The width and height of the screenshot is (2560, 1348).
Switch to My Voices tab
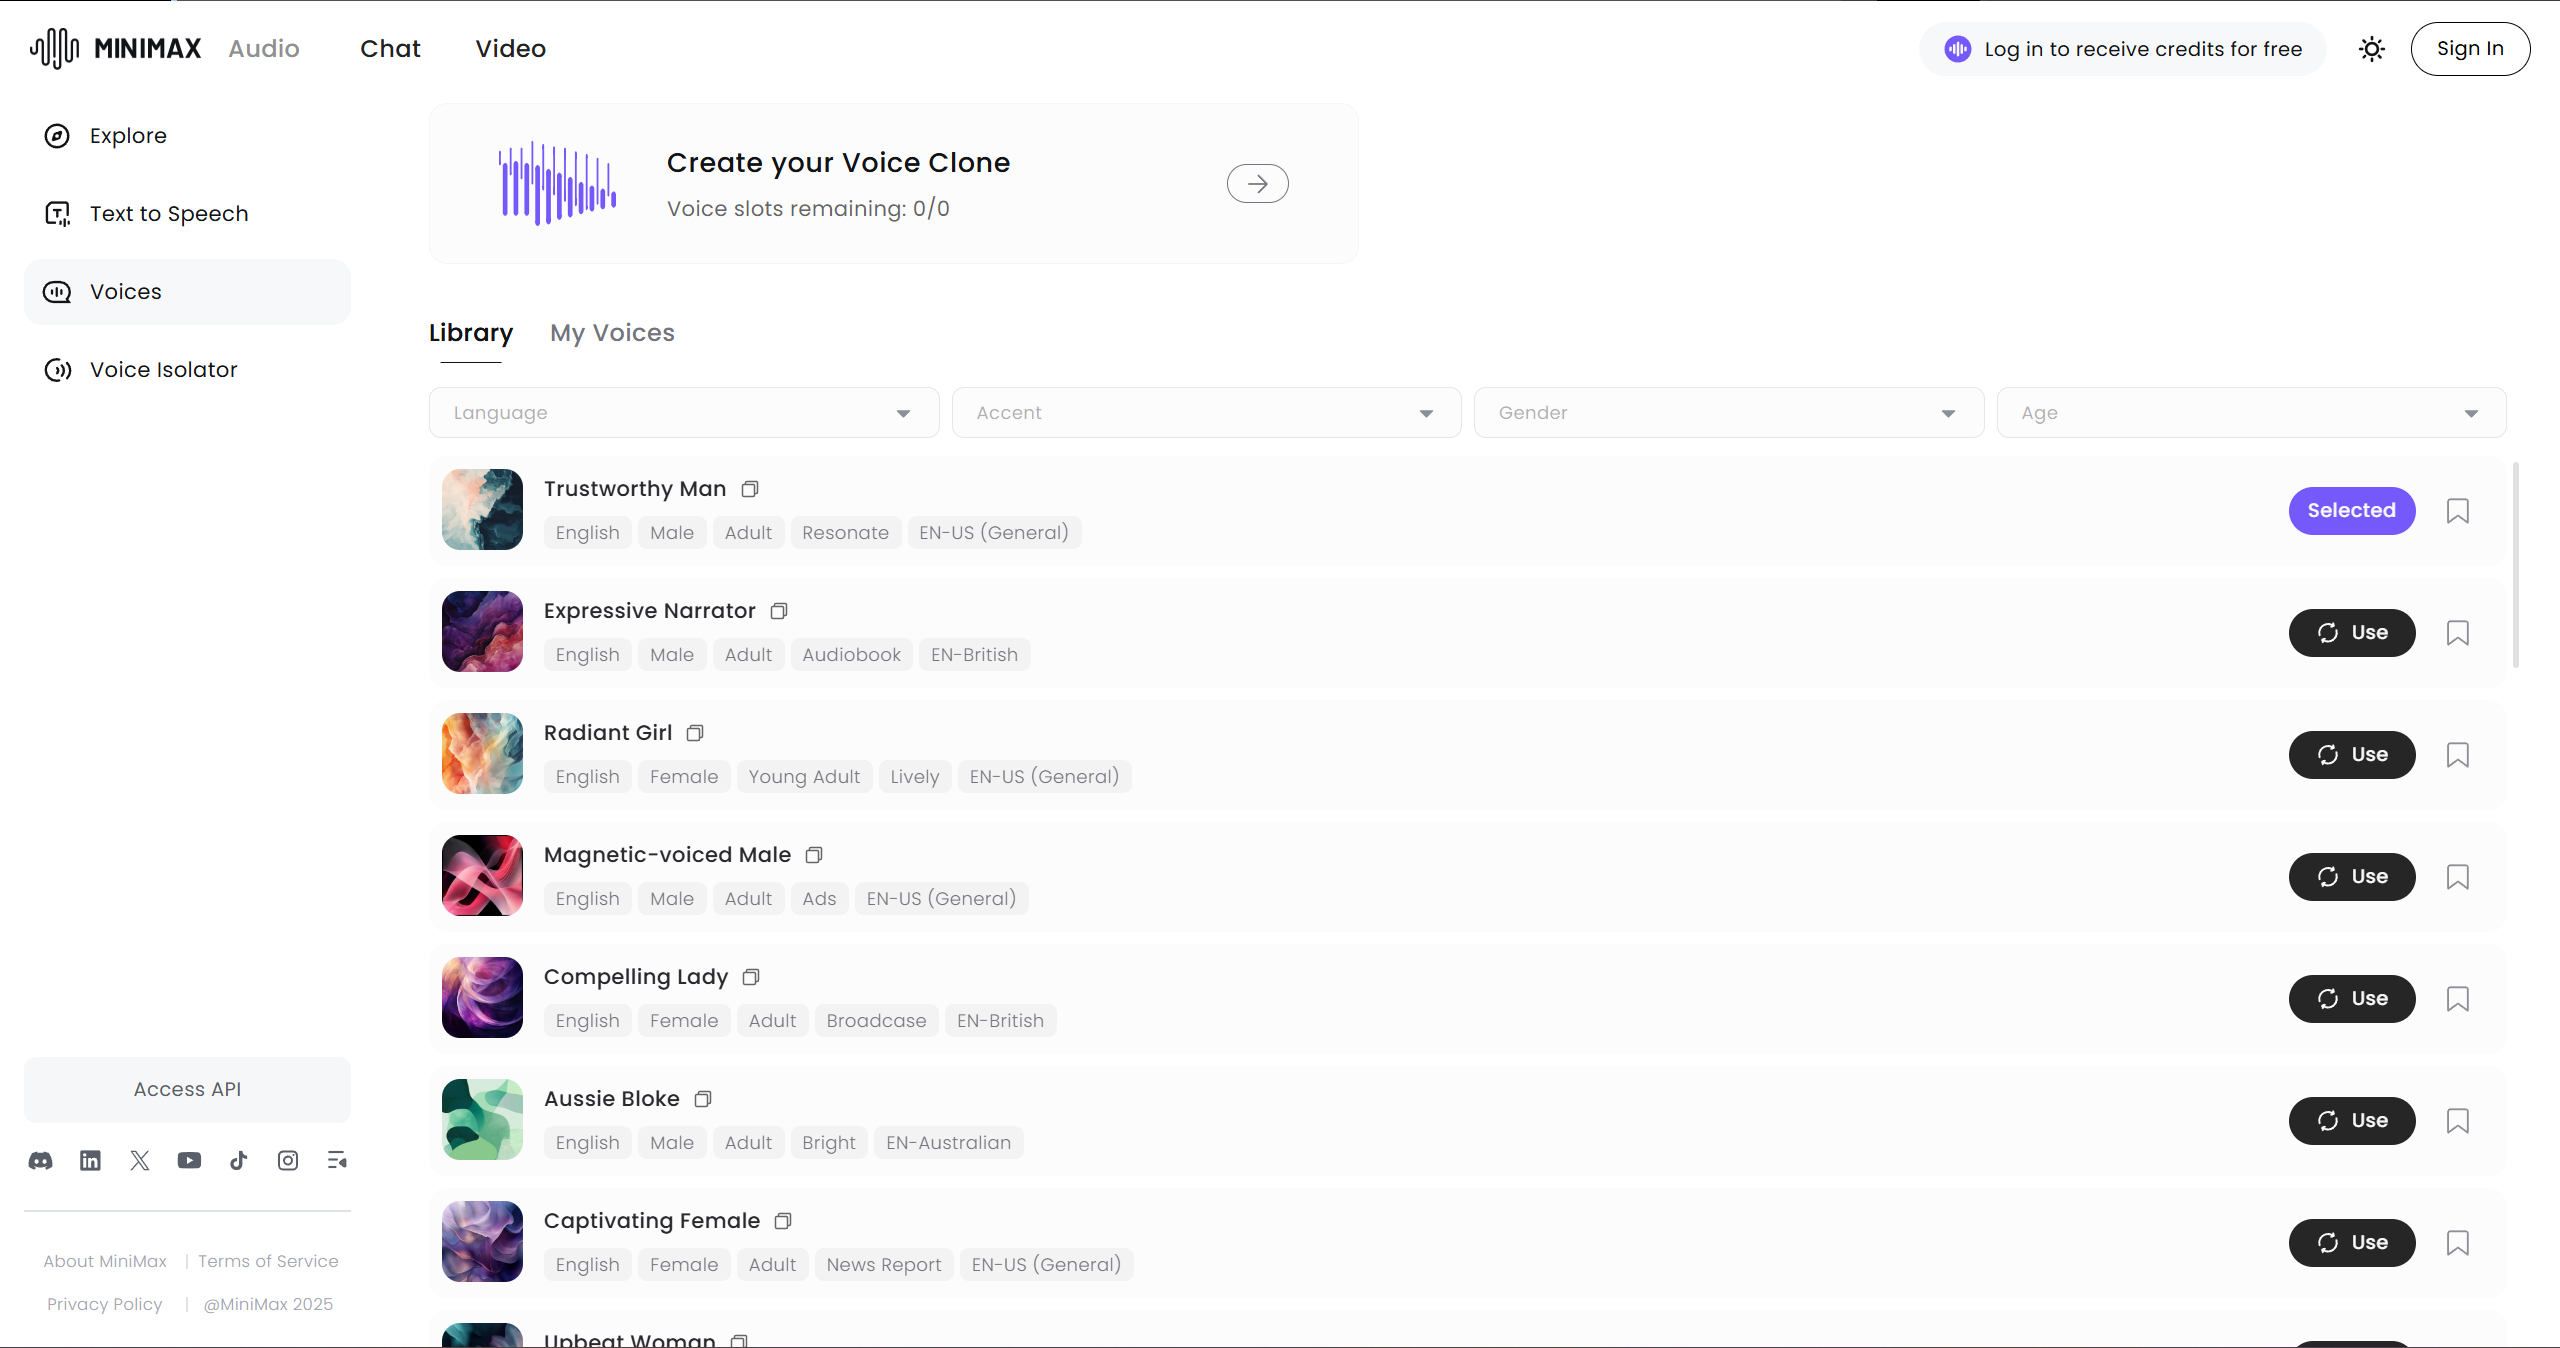pos(612,333)
